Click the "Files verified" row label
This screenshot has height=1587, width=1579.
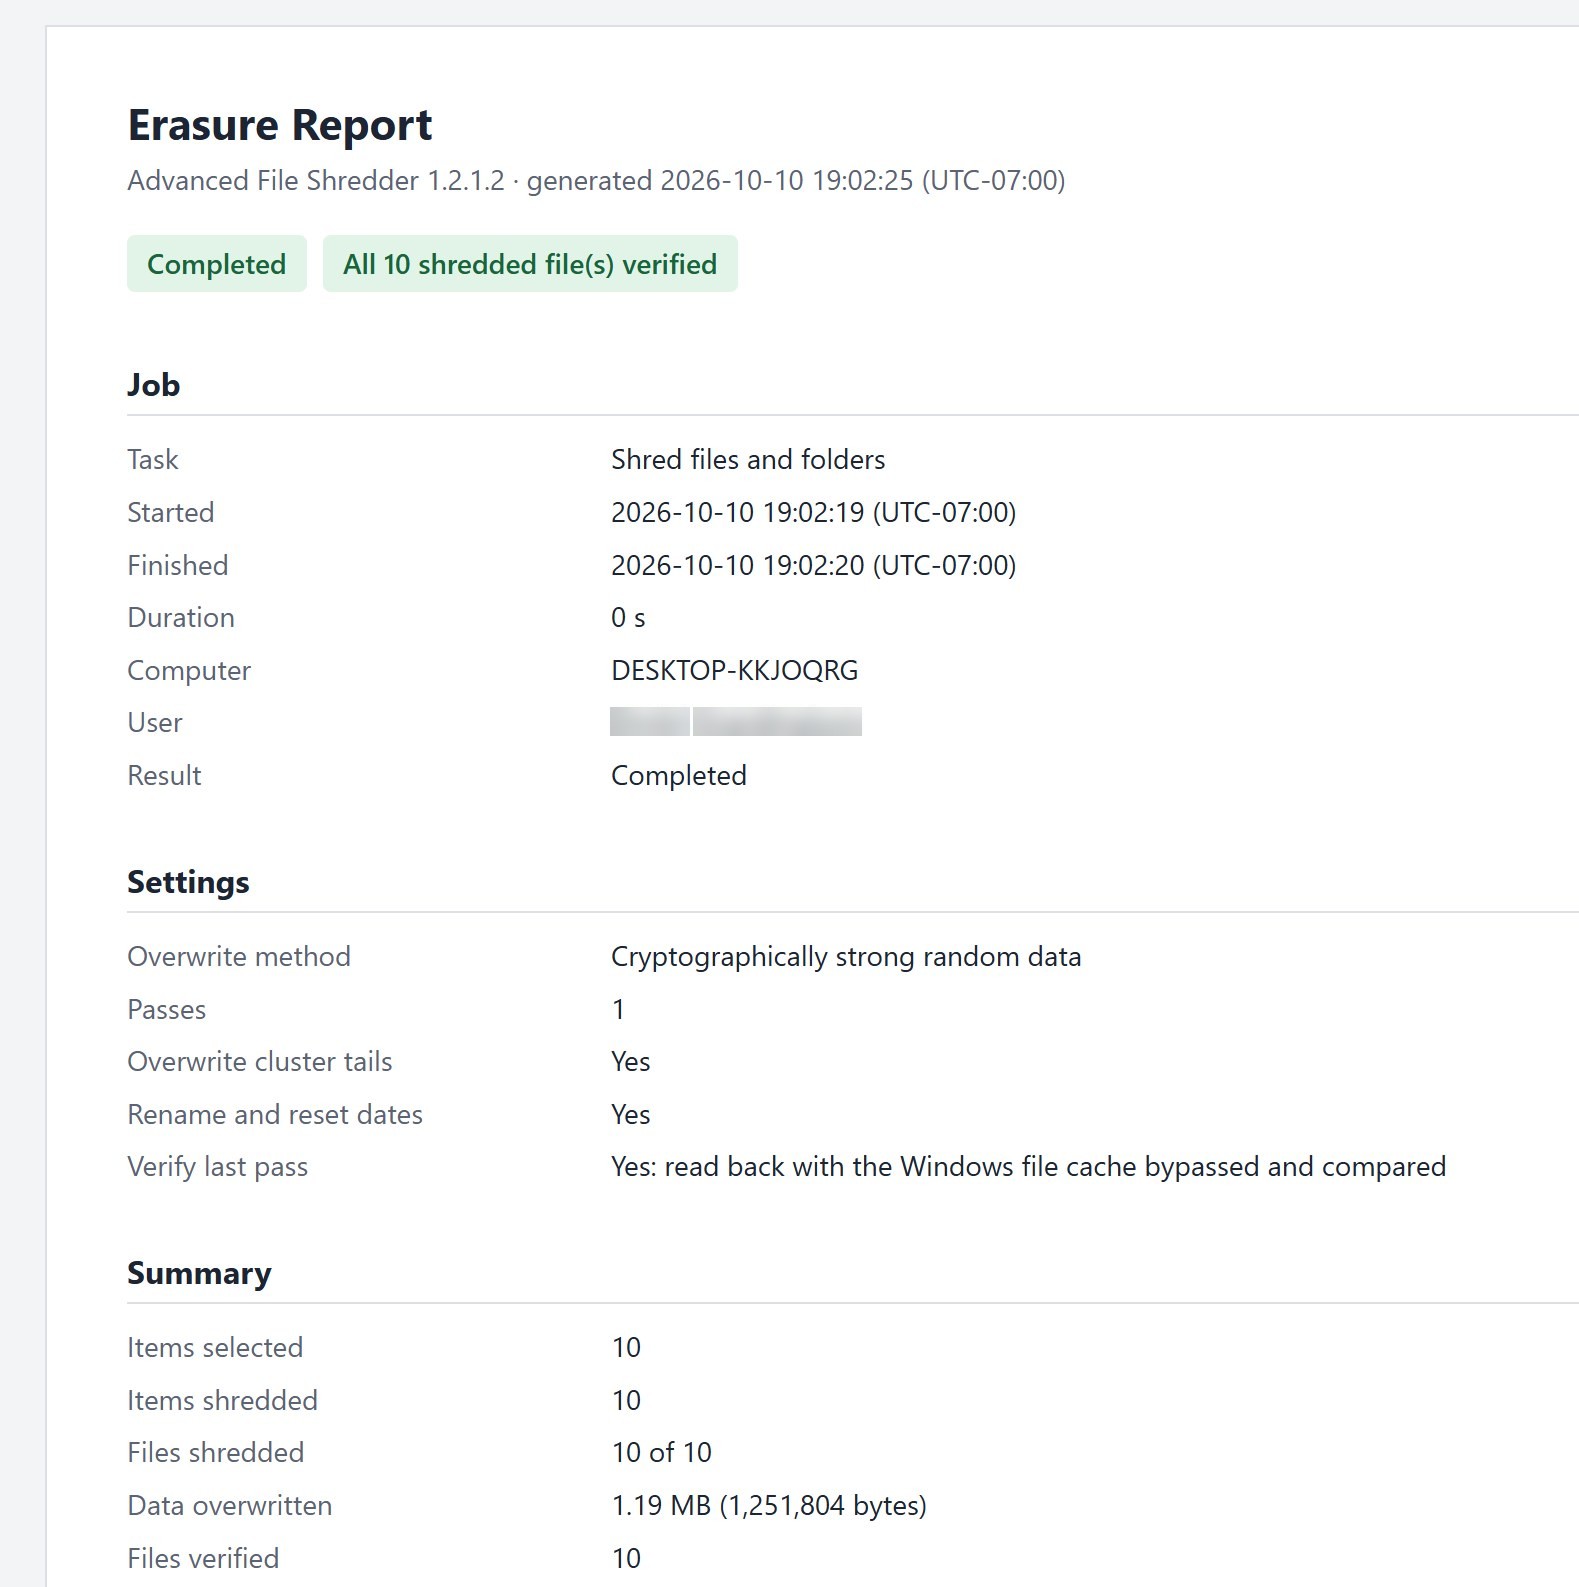click(x=204, y=1559)
